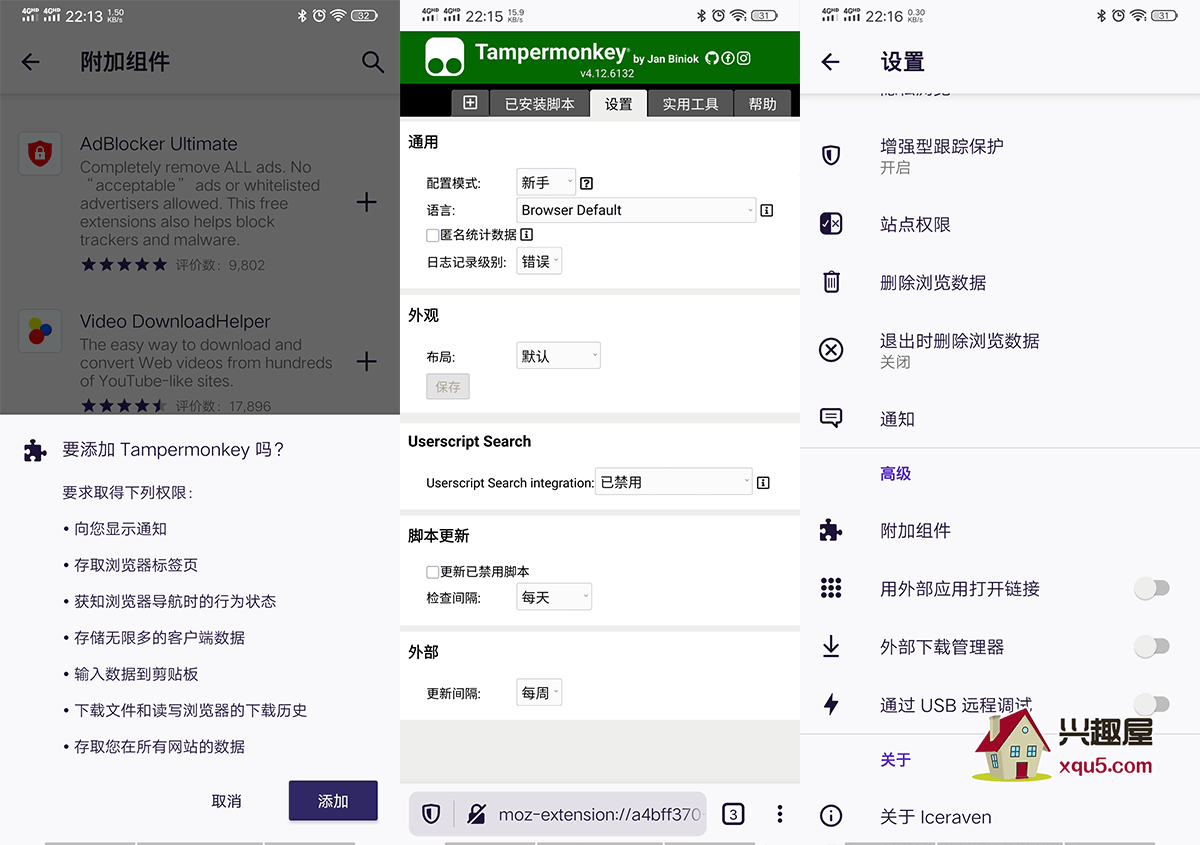Tap the info icon for 关于 Iceraven
This screenshot has width=1200, height=845.
coord(831,816)
